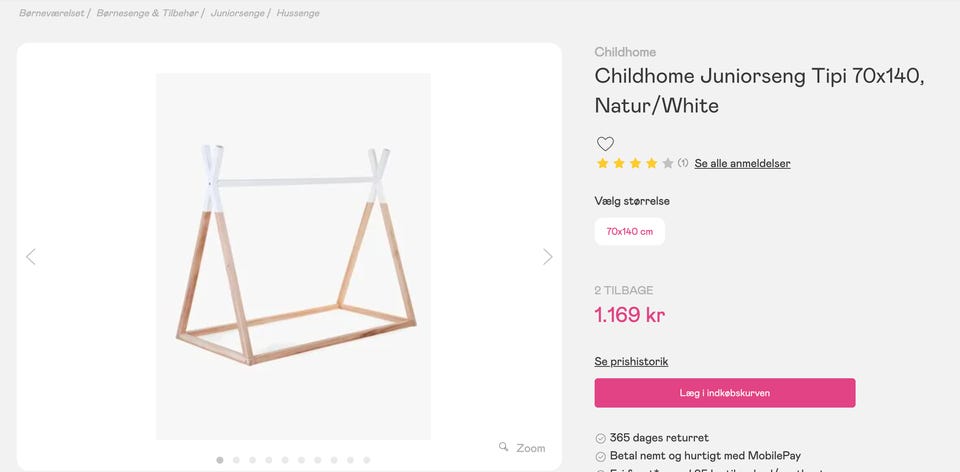Choose the 70x140 cm size option
This screenshot has height=472, width=960.
[629, 231]
